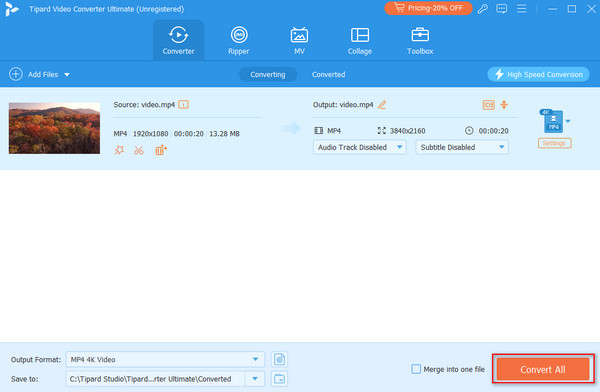The image size is (600, 392).
Task: Open the Audio Track Disabled dropdown
Action: tap(360, 147)
